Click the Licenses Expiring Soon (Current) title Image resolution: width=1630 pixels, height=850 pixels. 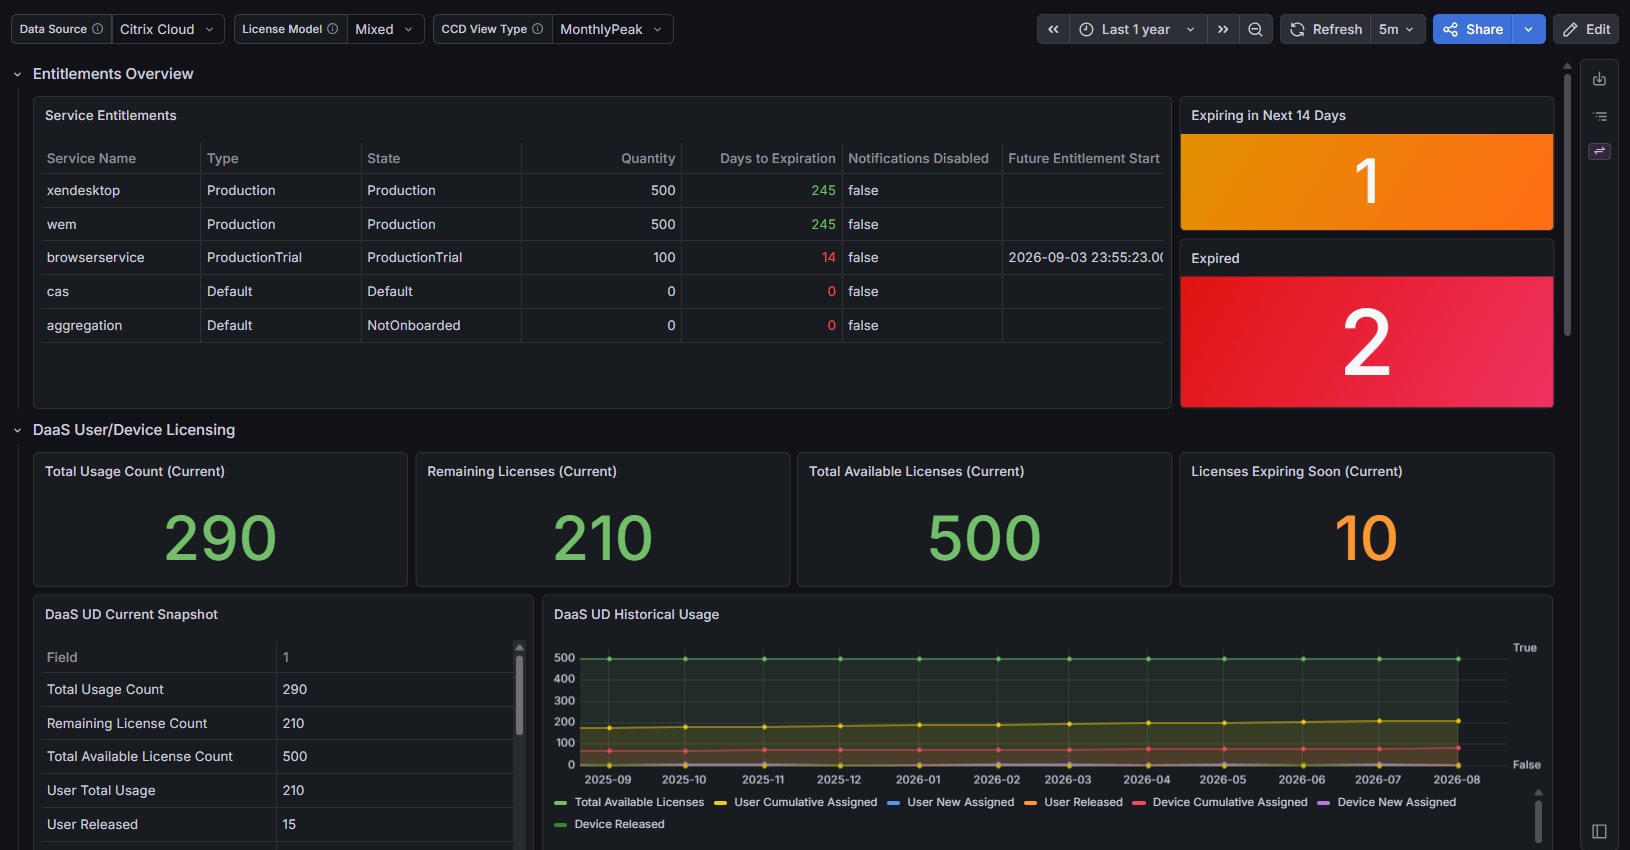point(1296,471)
